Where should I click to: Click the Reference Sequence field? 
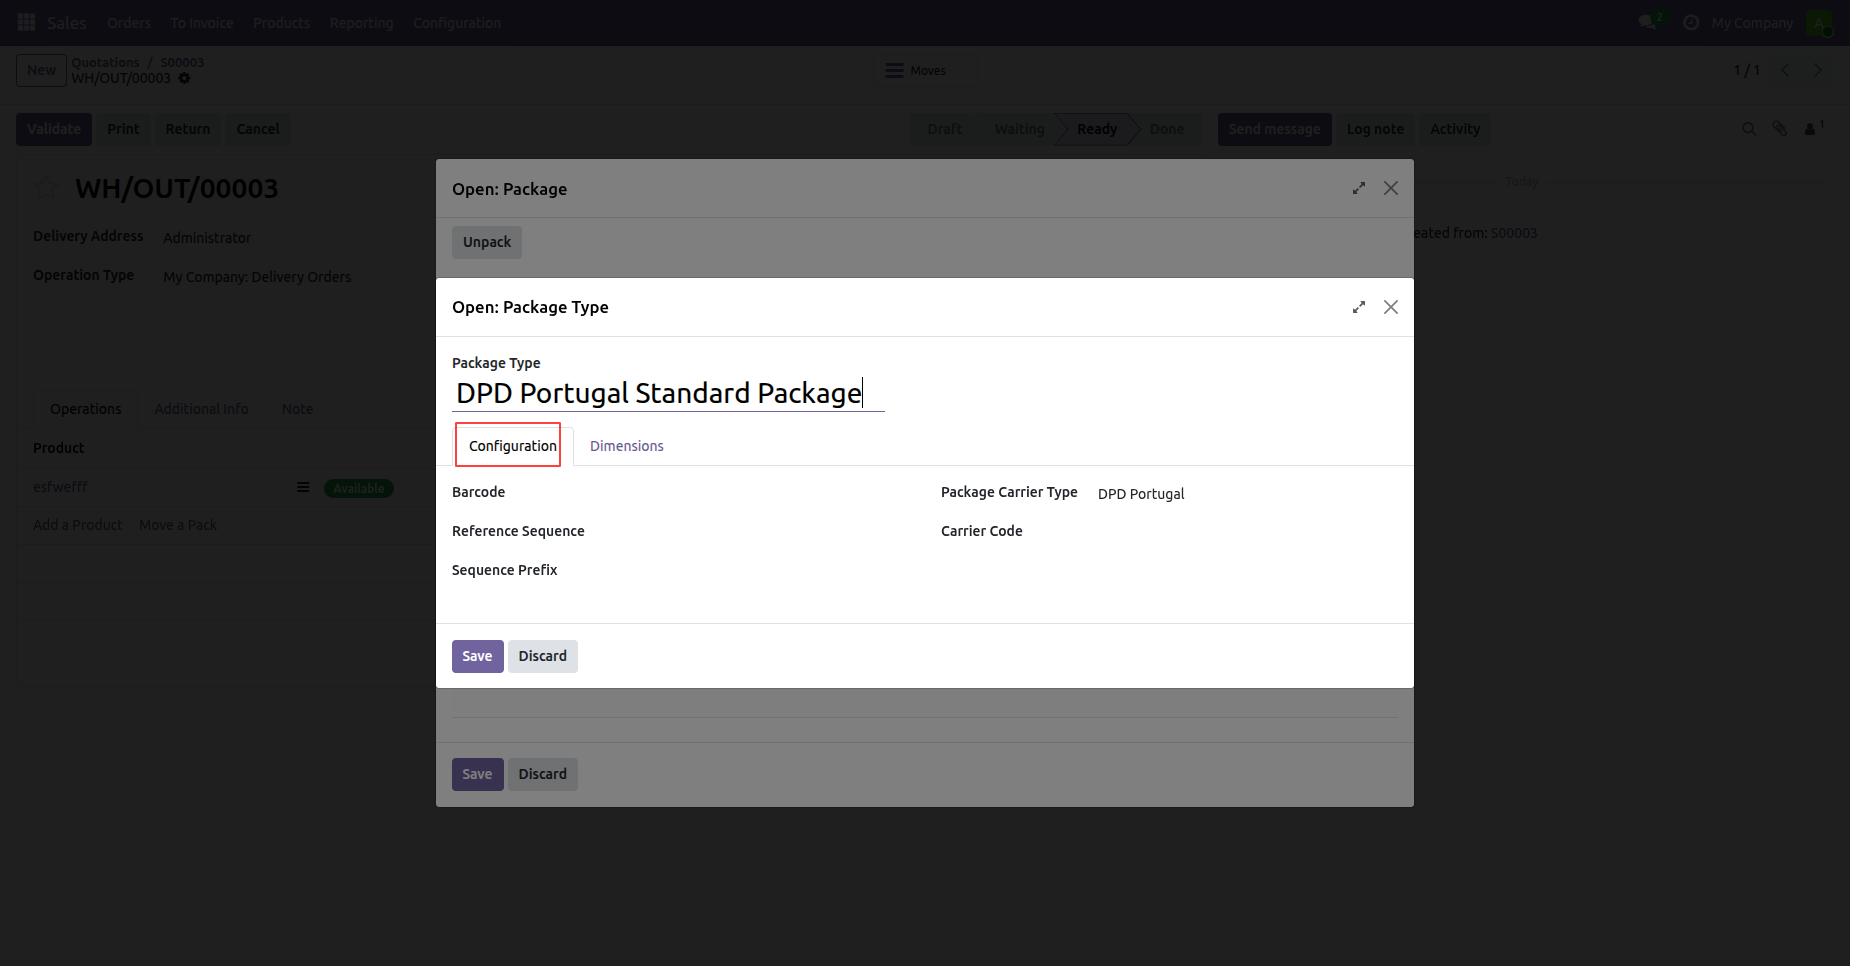(x=758, y=532)
